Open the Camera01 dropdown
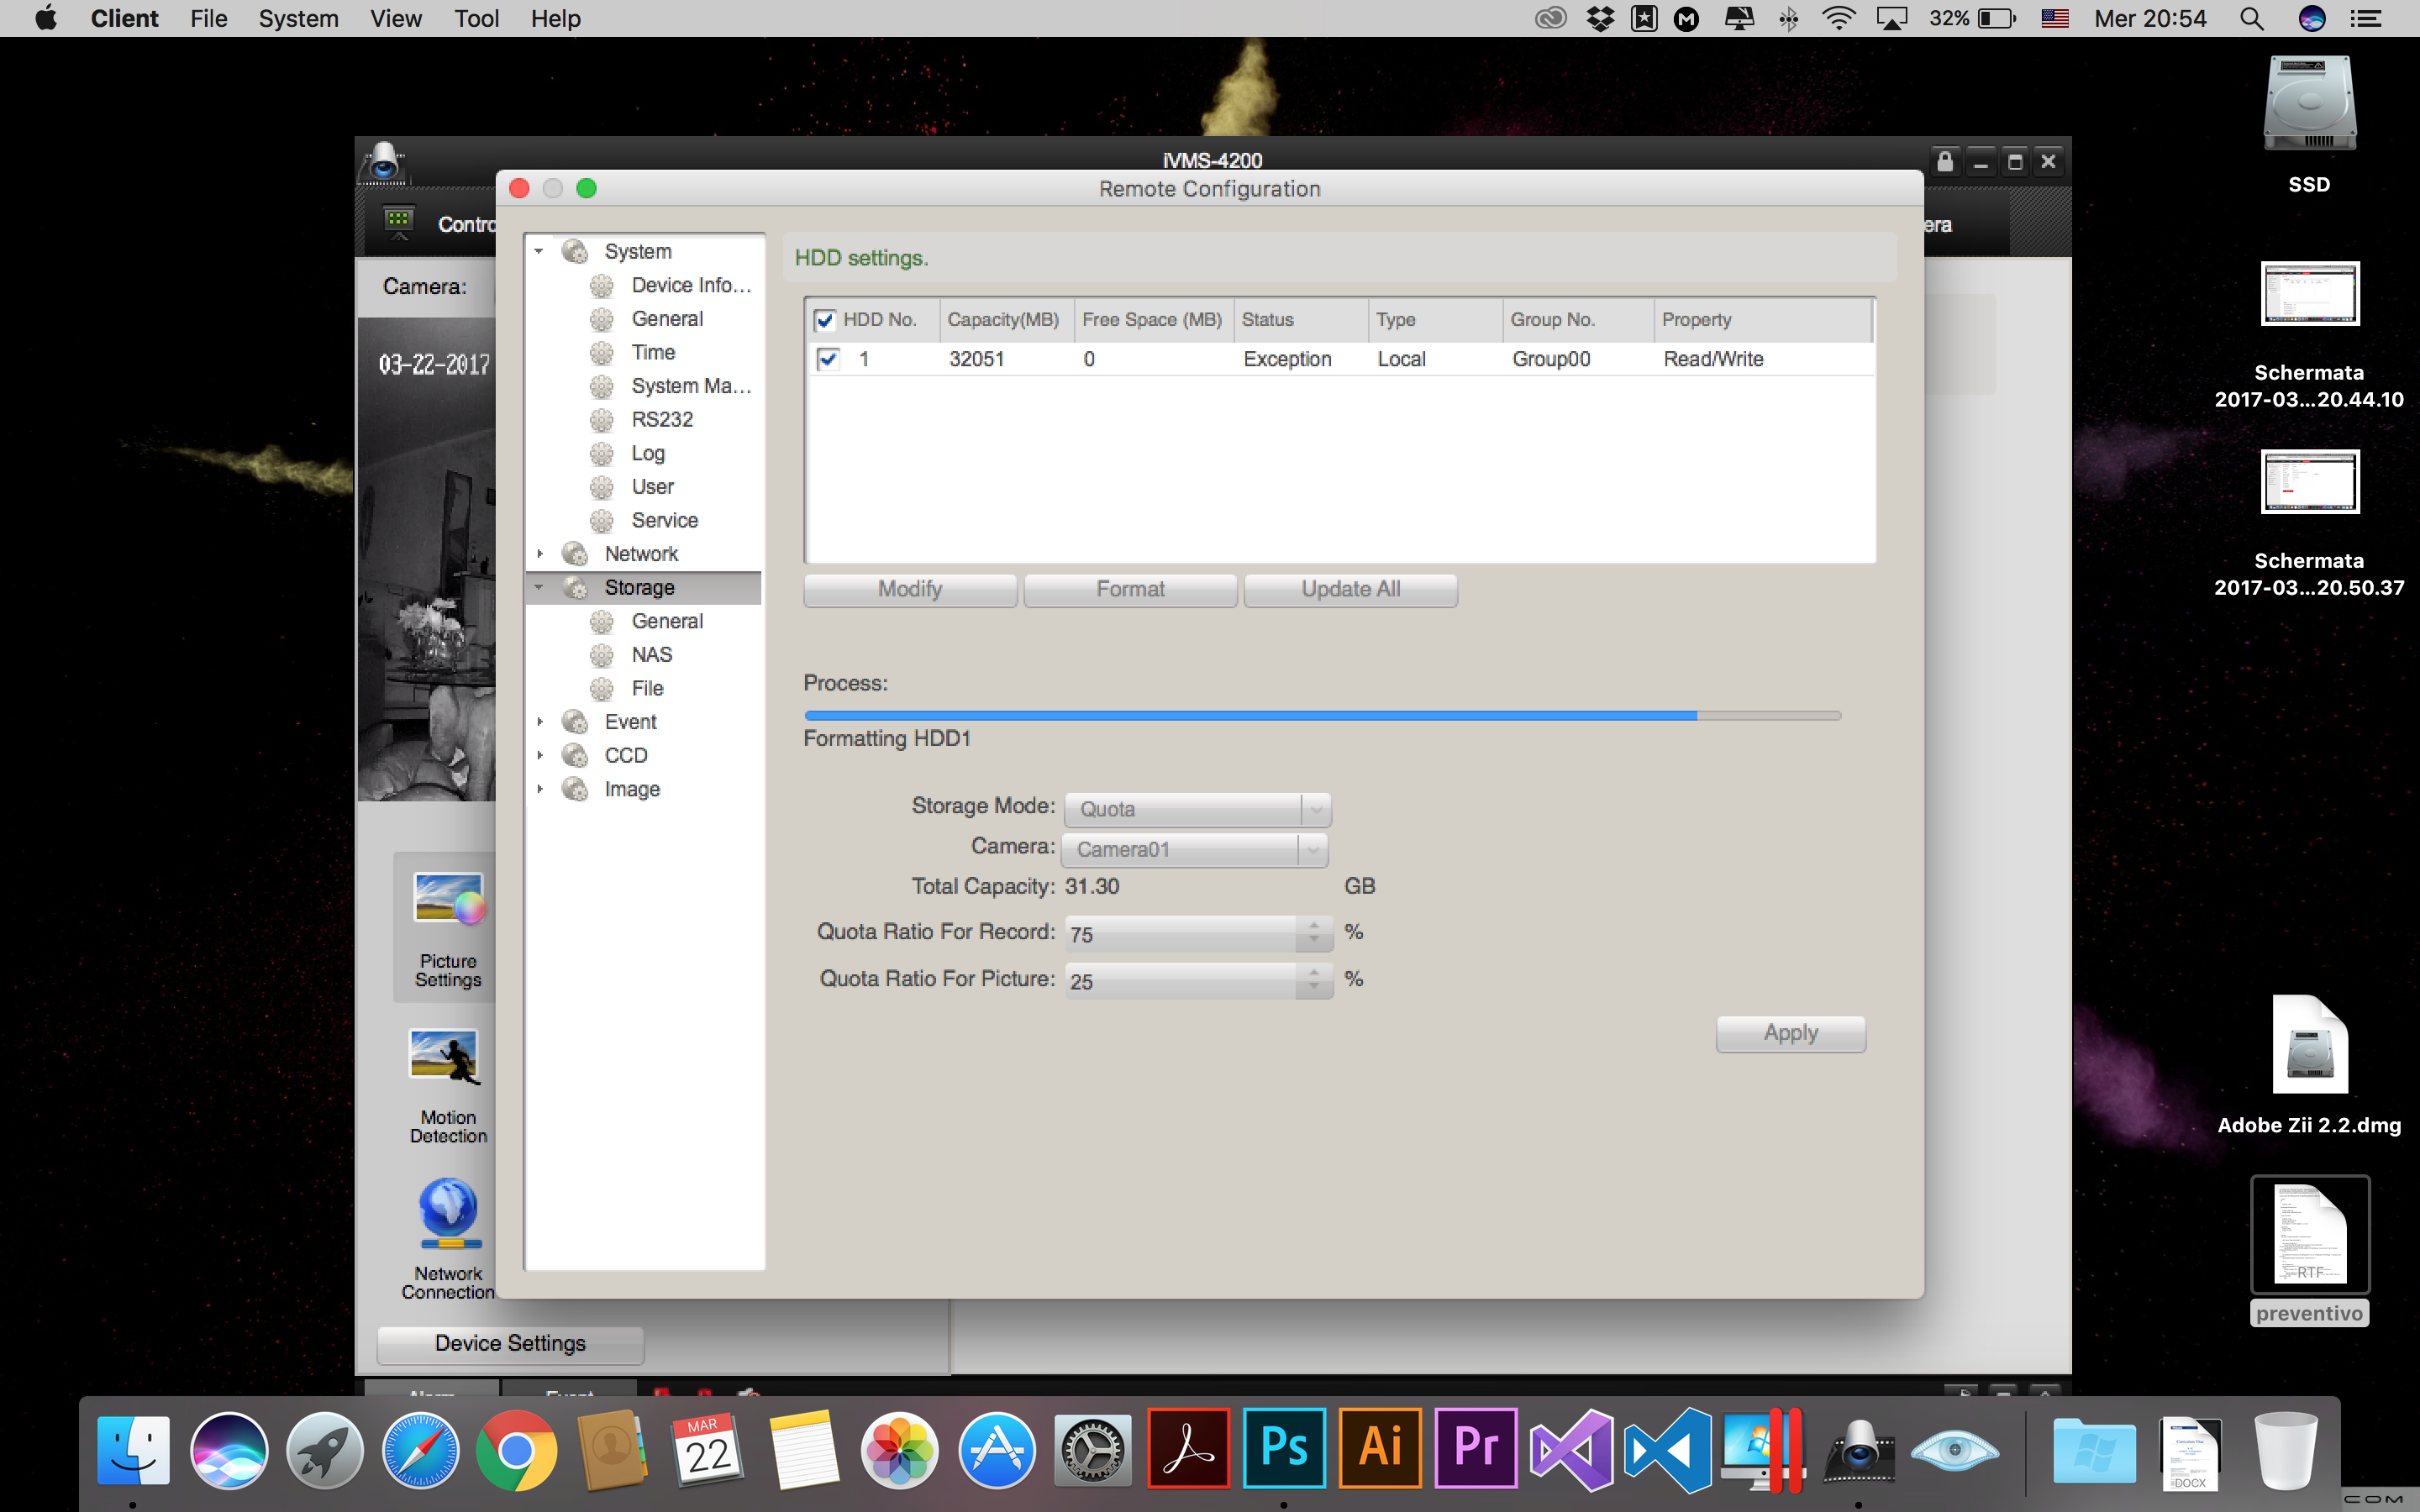This screenshot has width=2420, height=1512. (1194, 849)
